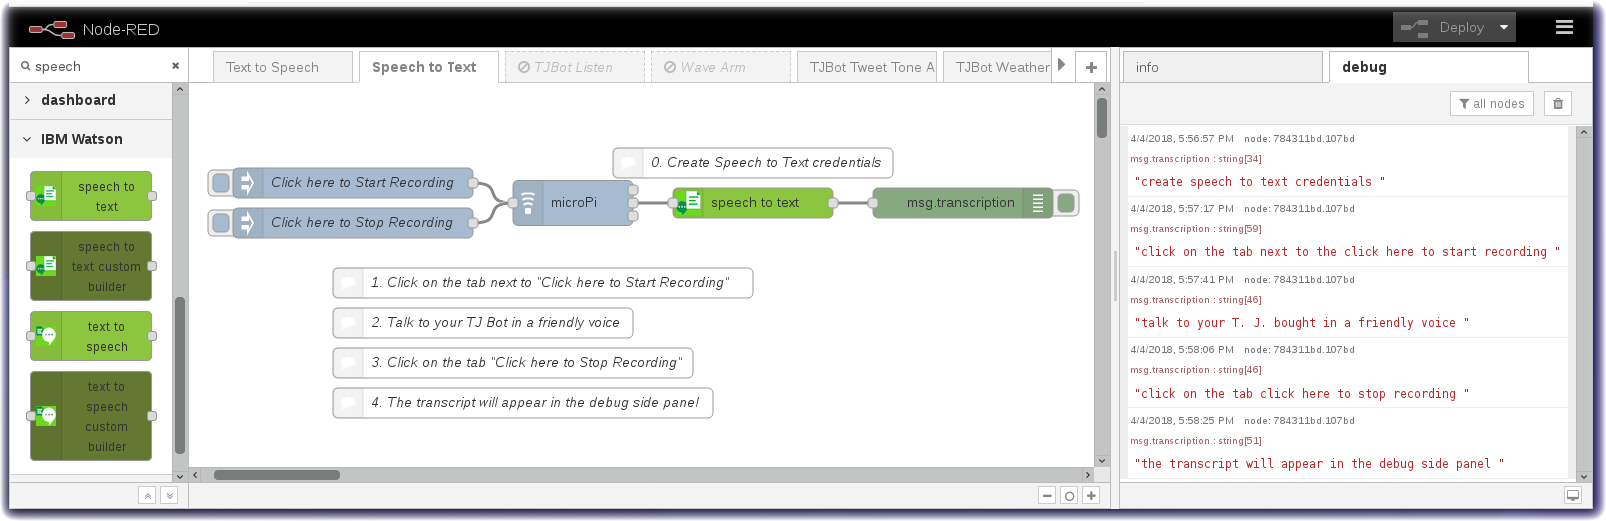
Task: Select comment 1 about Start Recording tab
Action: pyautogui.click(x=543, y=282)
